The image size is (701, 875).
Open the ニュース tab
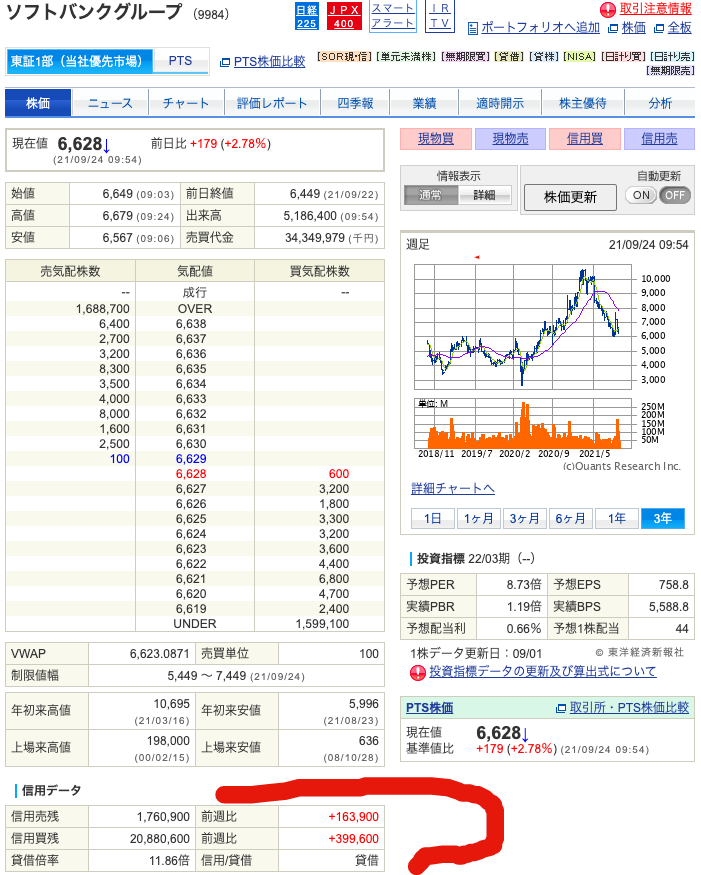pos(110,103)
